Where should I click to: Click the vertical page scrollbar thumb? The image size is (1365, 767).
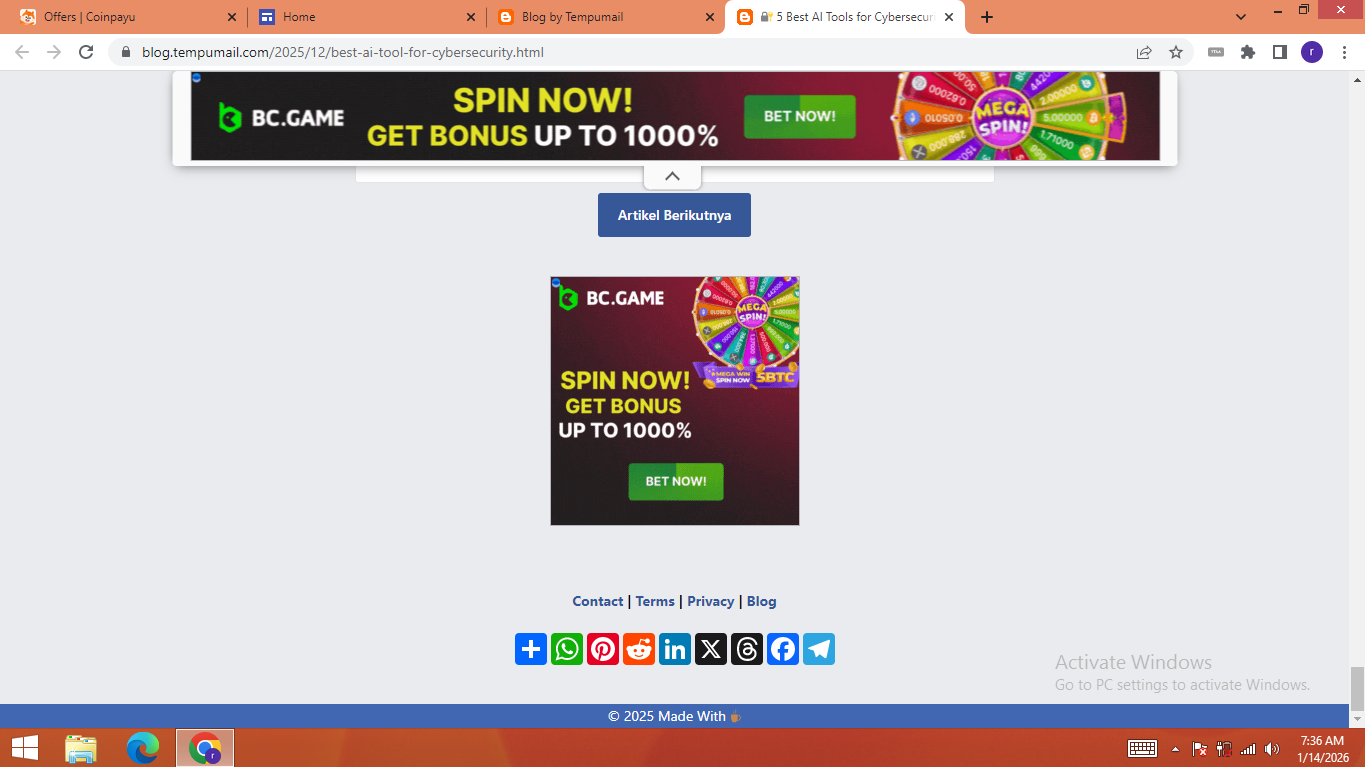pyautogui.click(x=1357, y=688)
